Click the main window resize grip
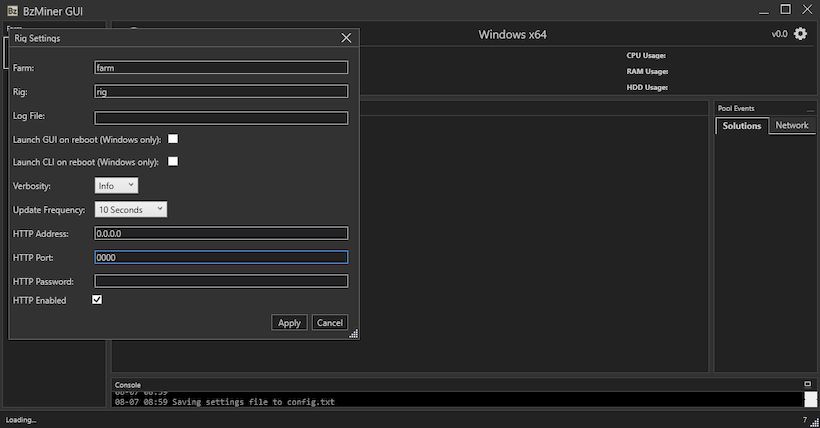Image resolution: width=820 pixels, height=428 pixels. tap(814, 422)
